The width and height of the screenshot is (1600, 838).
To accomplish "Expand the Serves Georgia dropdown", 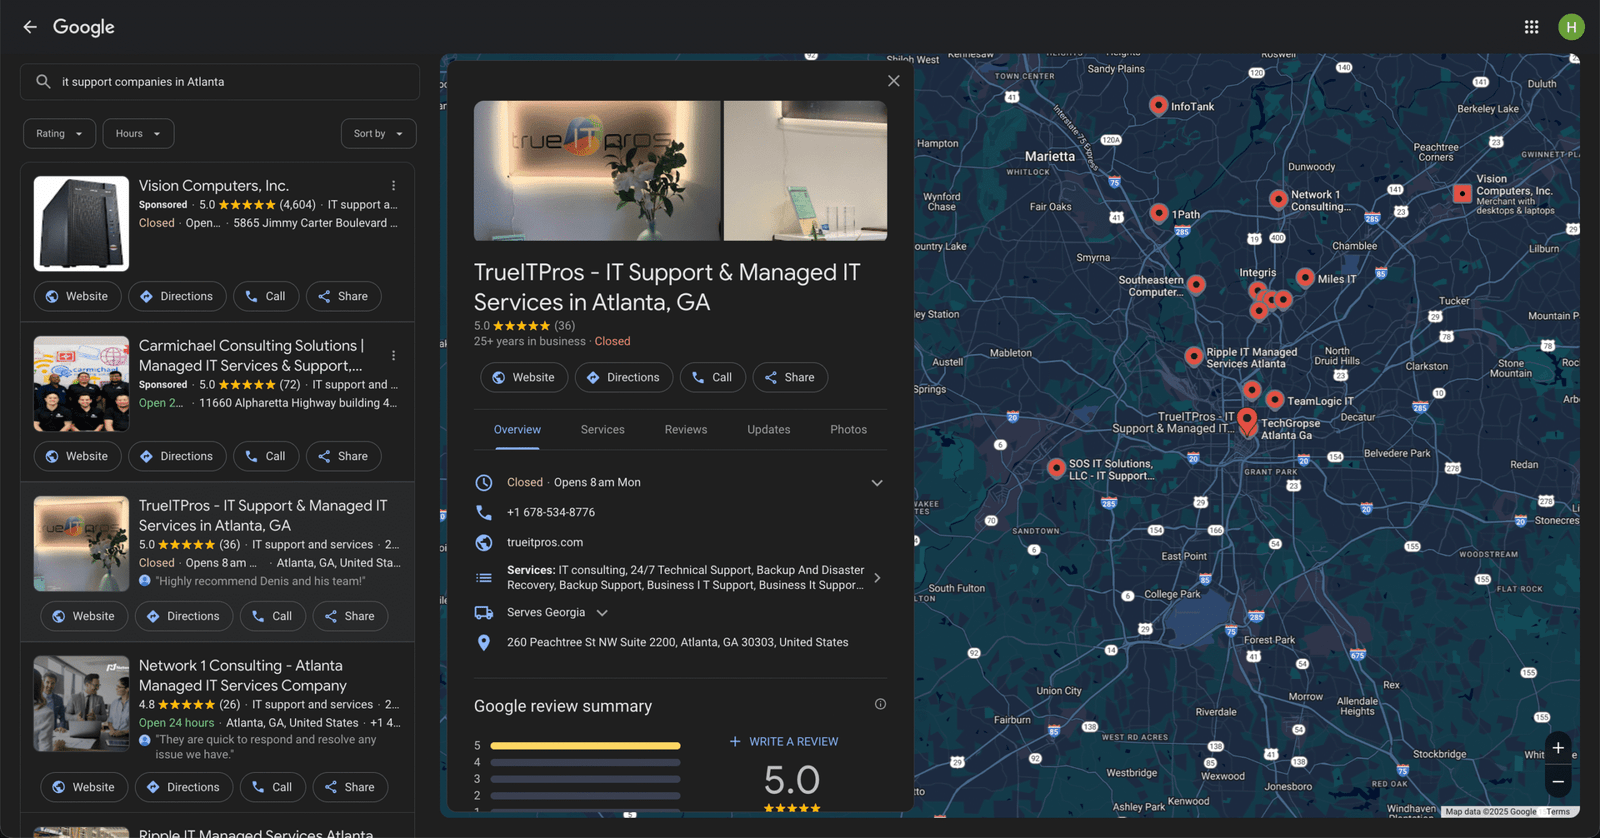I will 602,613.
